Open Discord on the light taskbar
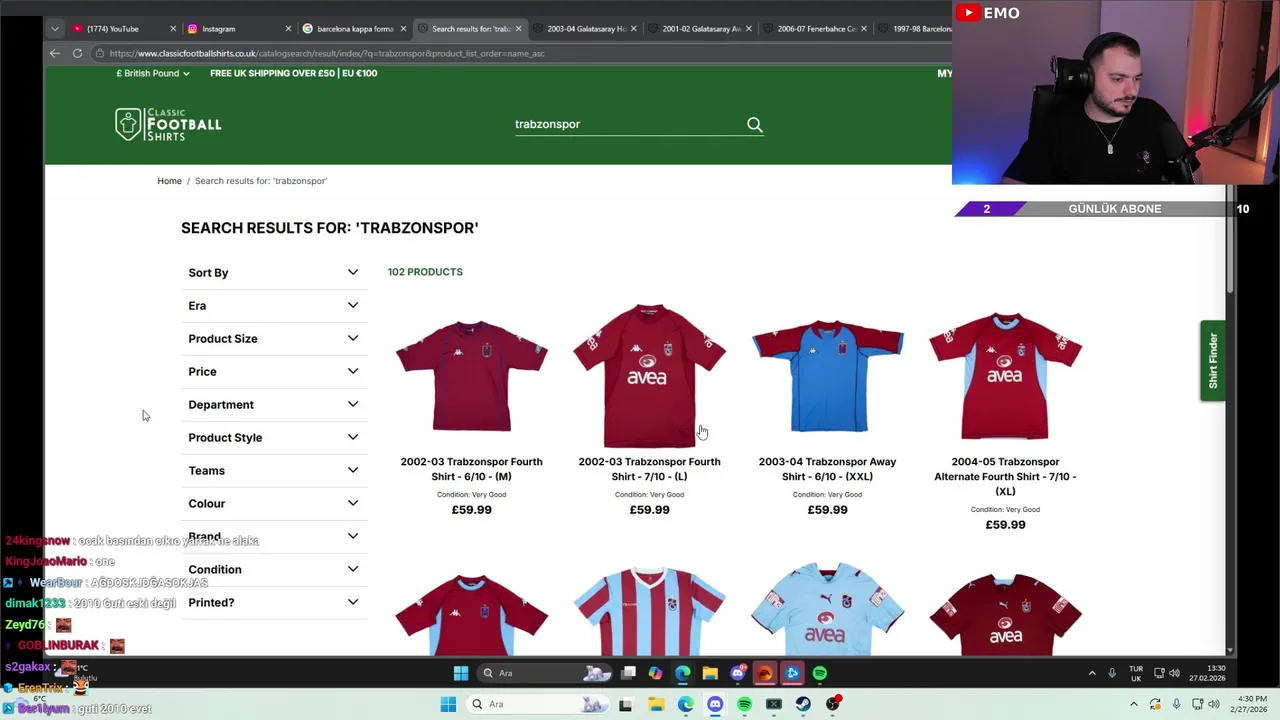The width and height of the screenshot is (1280, 720). [715, 704]
